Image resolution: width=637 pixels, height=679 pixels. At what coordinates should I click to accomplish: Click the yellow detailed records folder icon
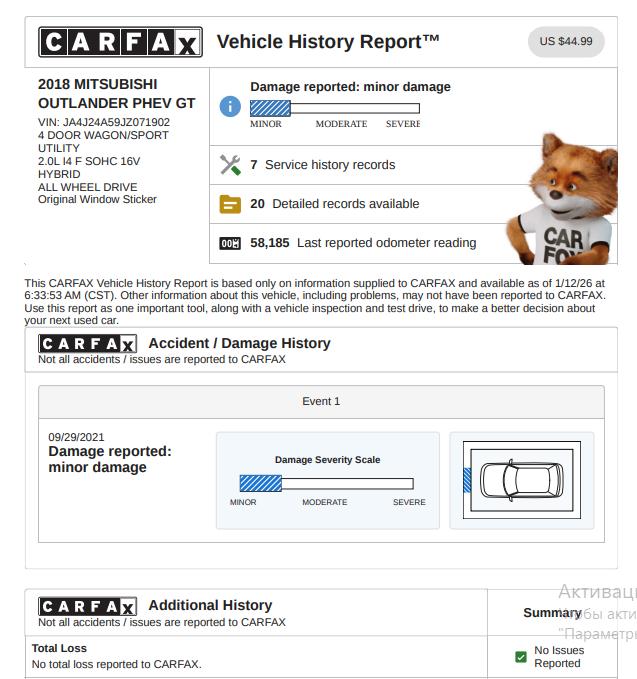[x=230, y=204]
